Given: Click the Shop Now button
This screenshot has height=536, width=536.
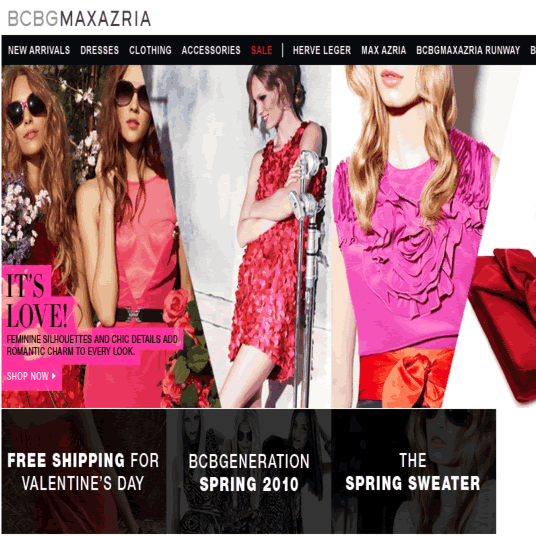Looking at the screenshot, I should tap(31, 376).
